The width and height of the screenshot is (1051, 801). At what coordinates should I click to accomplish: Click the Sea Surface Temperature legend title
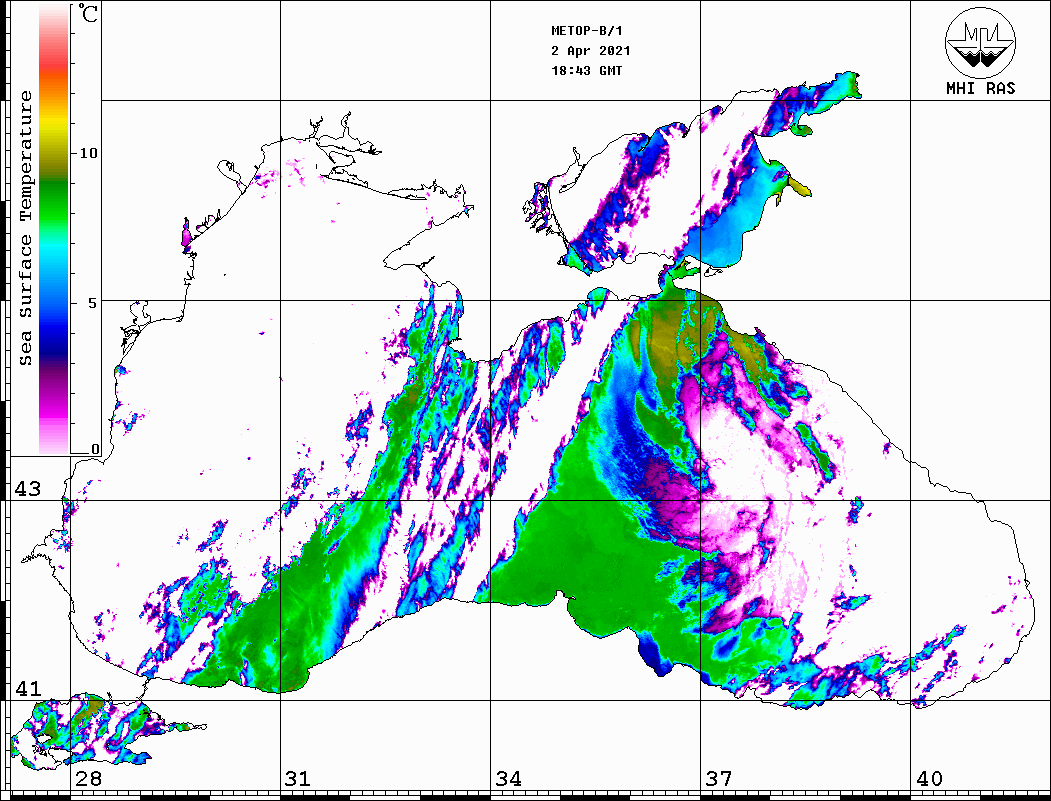[x=25, y=229]
